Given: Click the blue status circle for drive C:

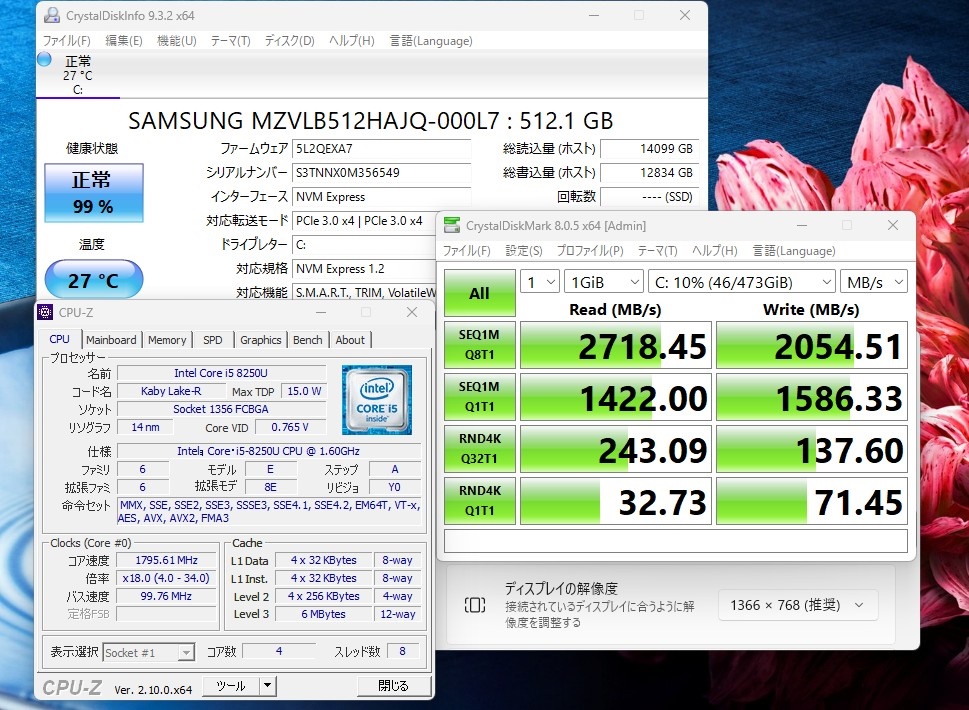Looking at the screenshot, I should pyautogui.click(x=44, y=59).
